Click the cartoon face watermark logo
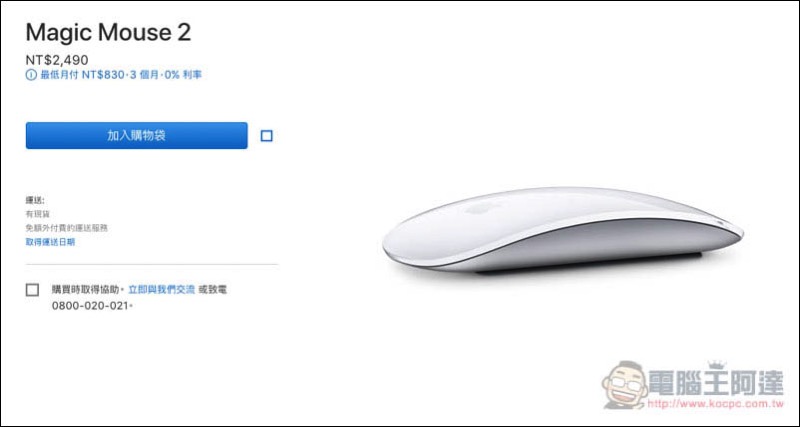Image resolution: width=800 pixels, height=427 pixels. [624, 385]
